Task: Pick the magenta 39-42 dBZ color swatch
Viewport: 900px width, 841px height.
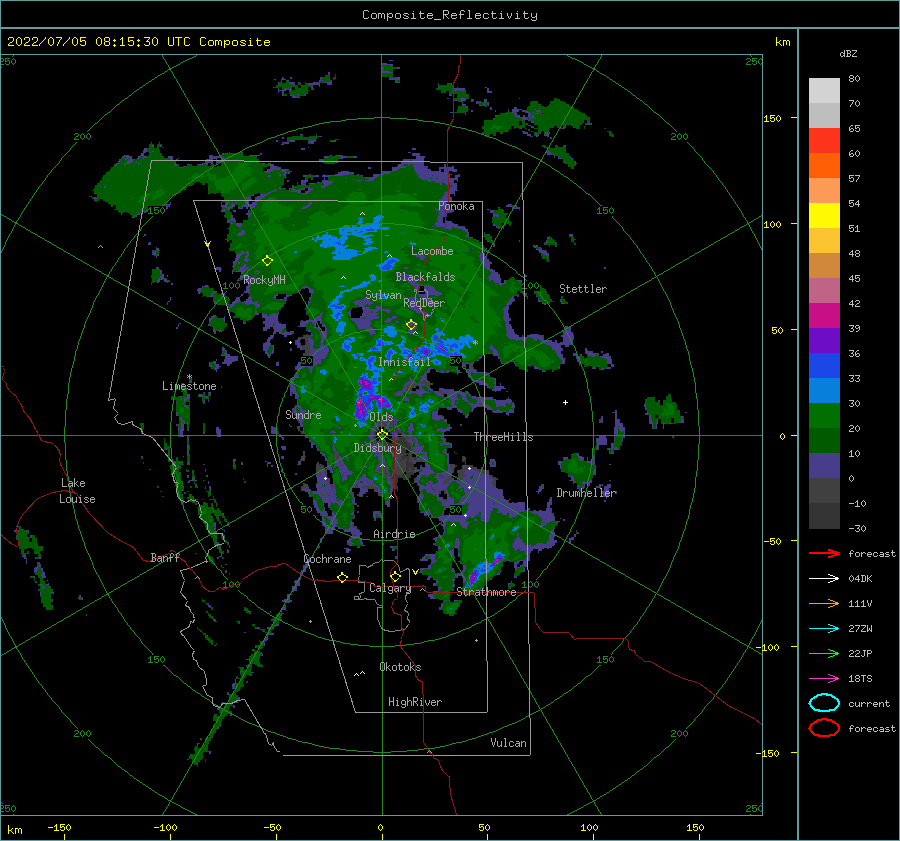Action: point(824,315)
